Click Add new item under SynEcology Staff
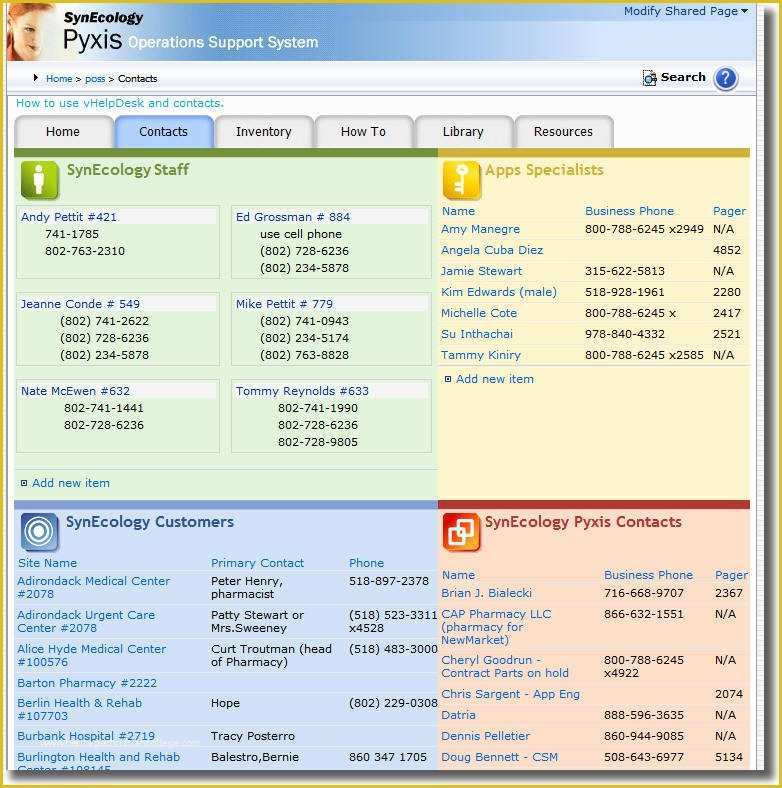The height and width of the screenshot is (788, 782). click(70, 483)
